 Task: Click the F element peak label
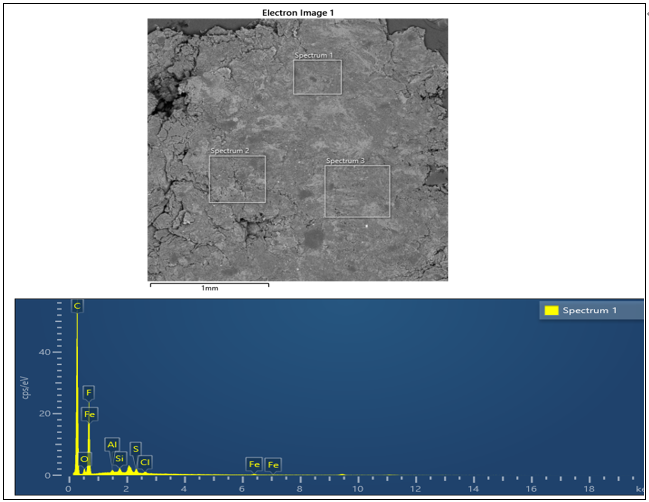click(x=89, y=392)
